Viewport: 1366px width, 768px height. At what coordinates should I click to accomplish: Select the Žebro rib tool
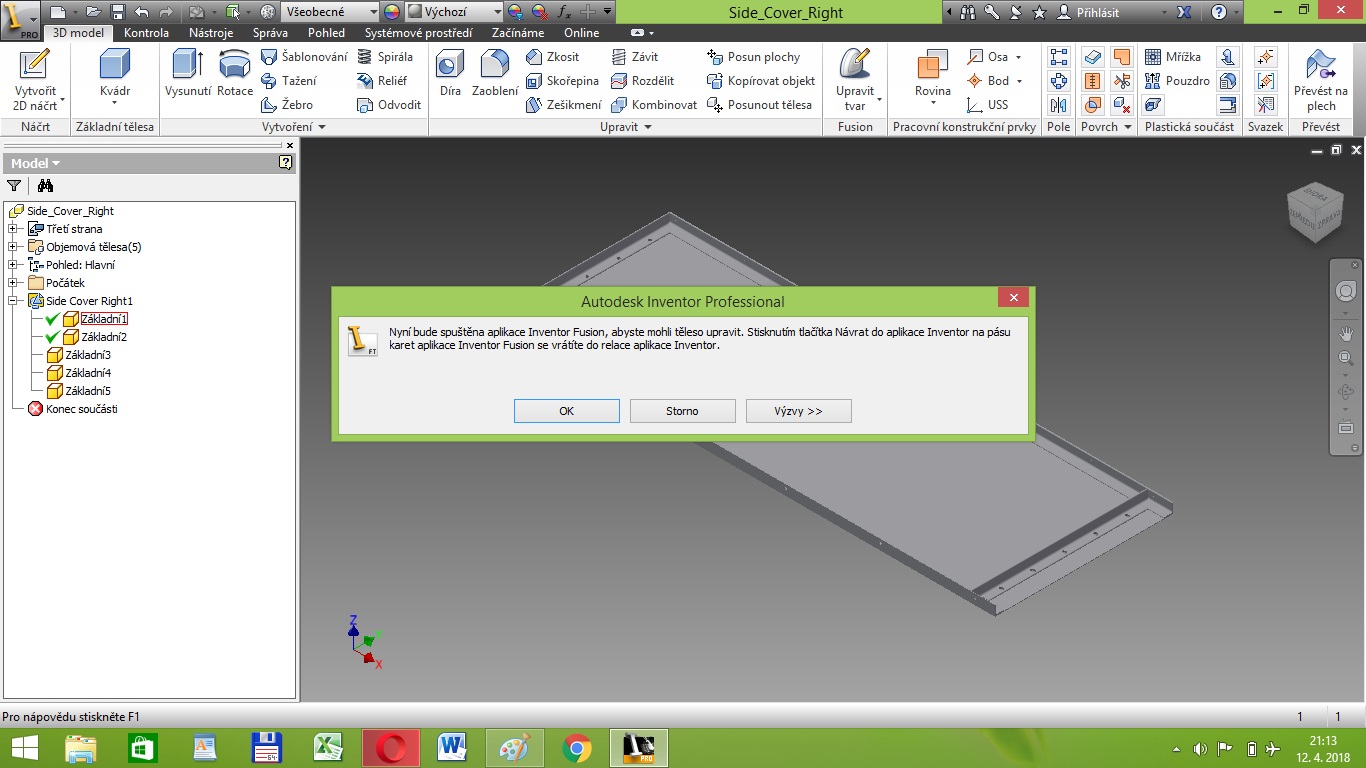(x=287, y=105)
